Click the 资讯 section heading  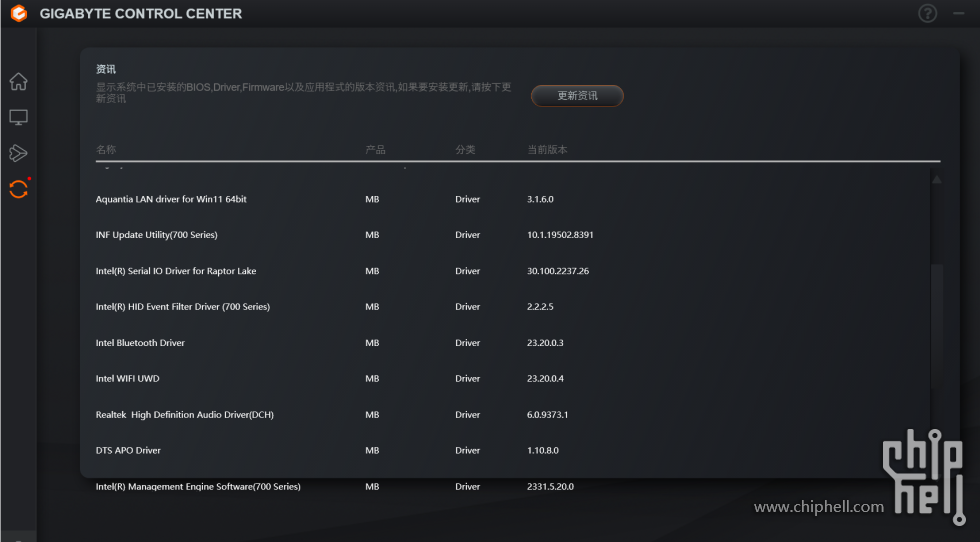[106, 69]
